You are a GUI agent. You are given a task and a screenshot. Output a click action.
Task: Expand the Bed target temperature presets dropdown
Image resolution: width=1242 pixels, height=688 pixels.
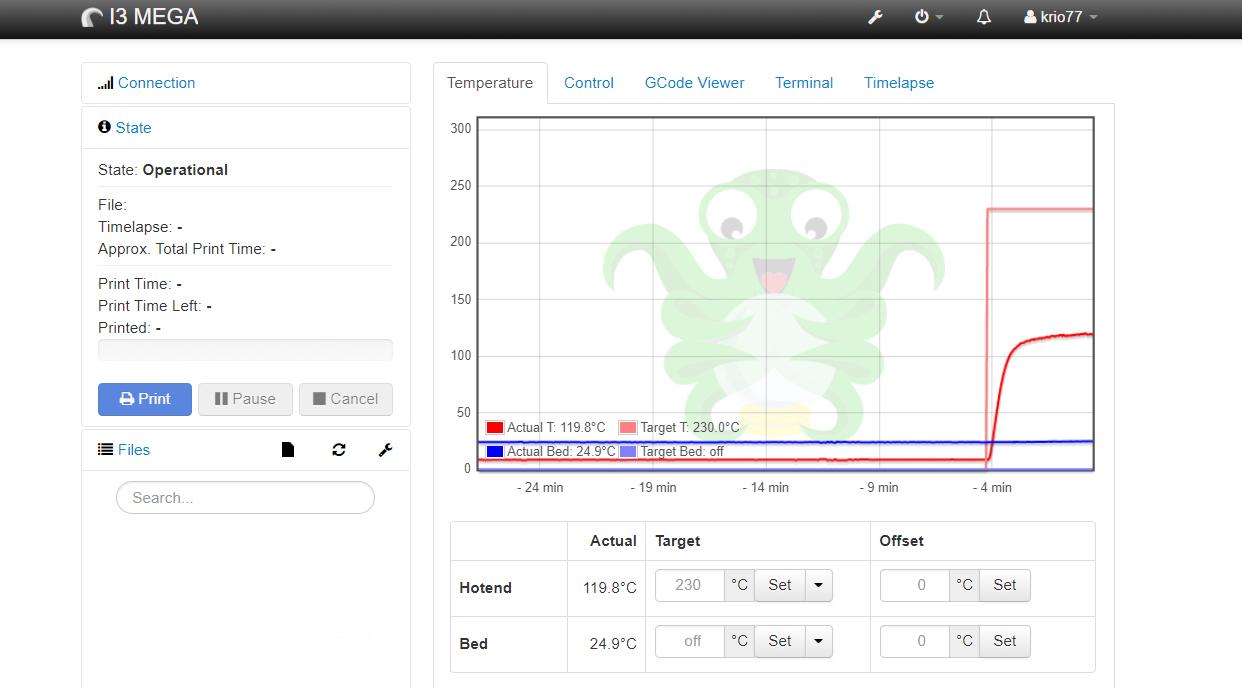pos(818,641)
